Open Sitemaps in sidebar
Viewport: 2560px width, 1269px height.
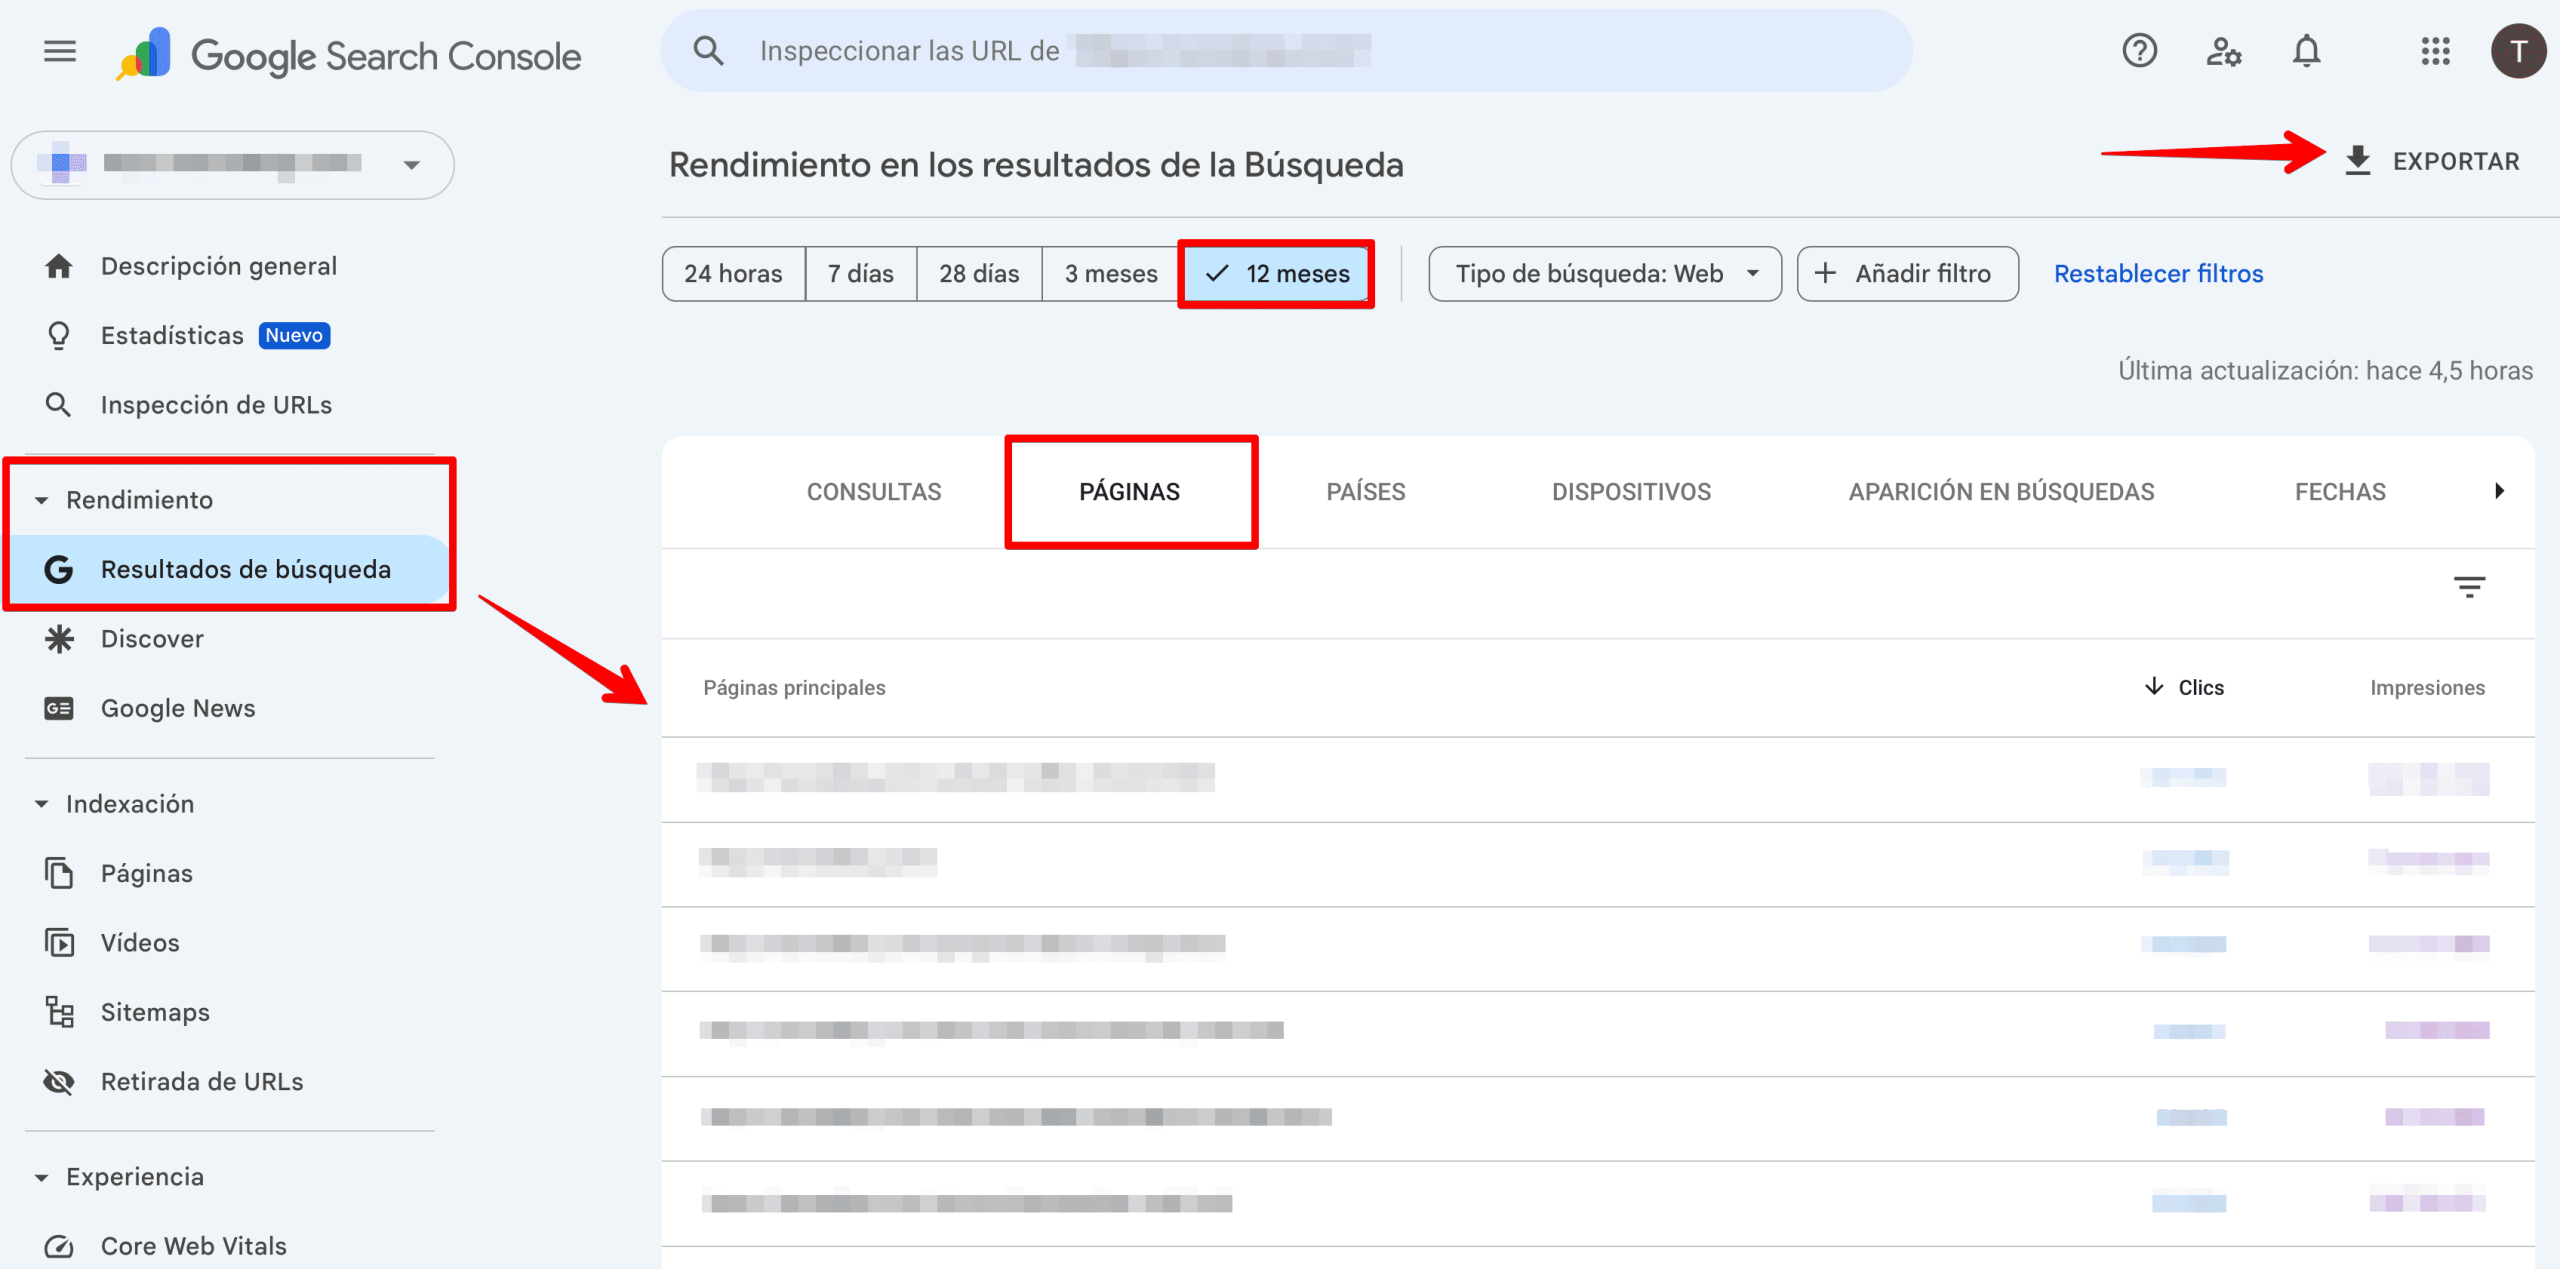tap(155, 1012)
